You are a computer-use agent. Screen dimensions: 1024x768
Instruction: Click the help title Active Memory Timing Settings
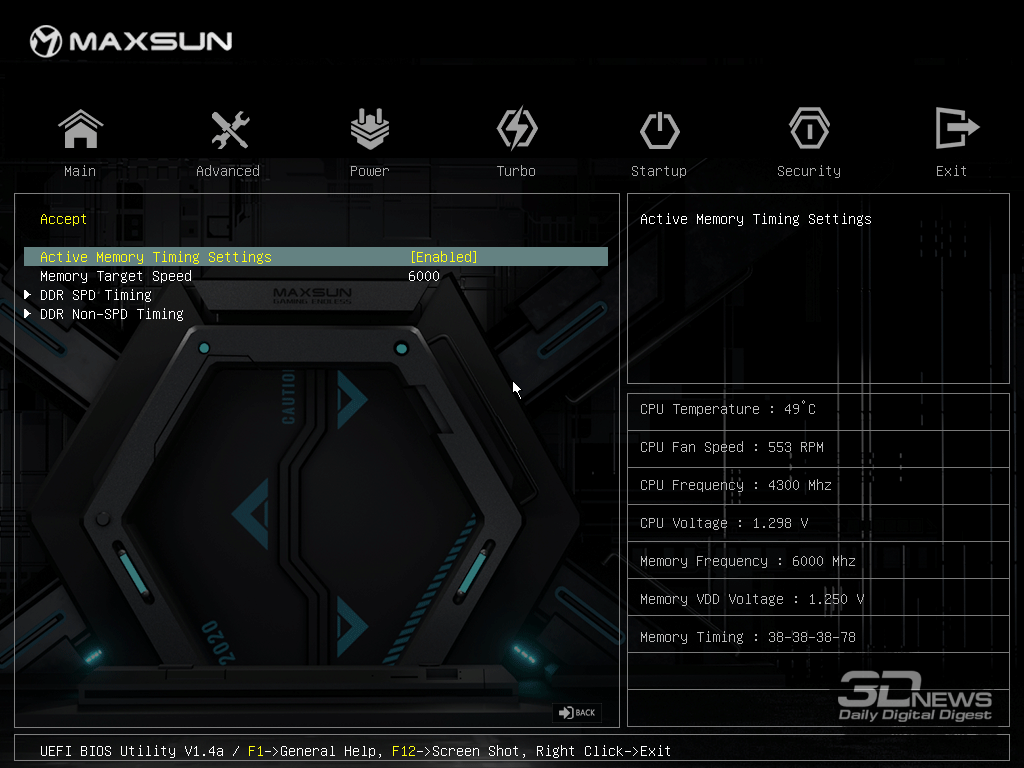pos(756,219)
